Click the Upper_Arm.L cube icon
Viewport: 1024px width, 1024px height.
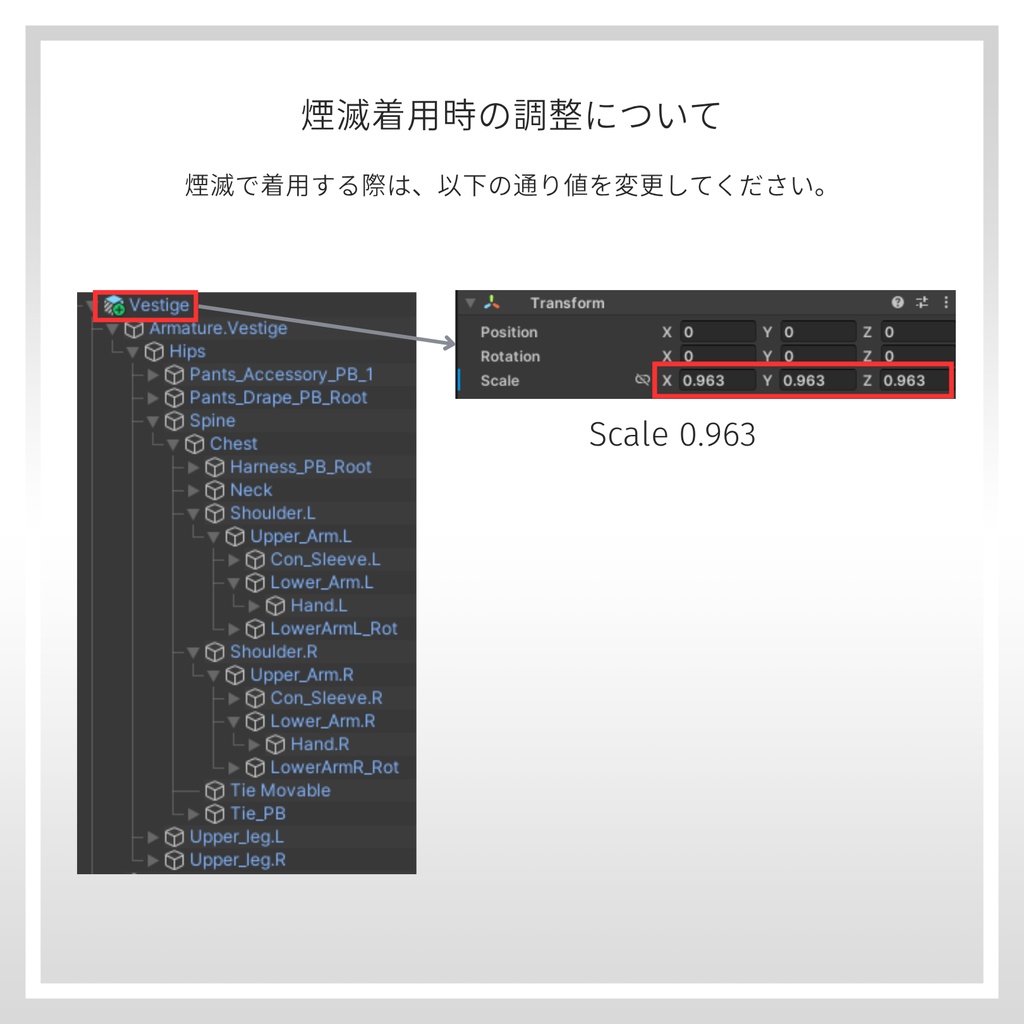pos(235,537)
